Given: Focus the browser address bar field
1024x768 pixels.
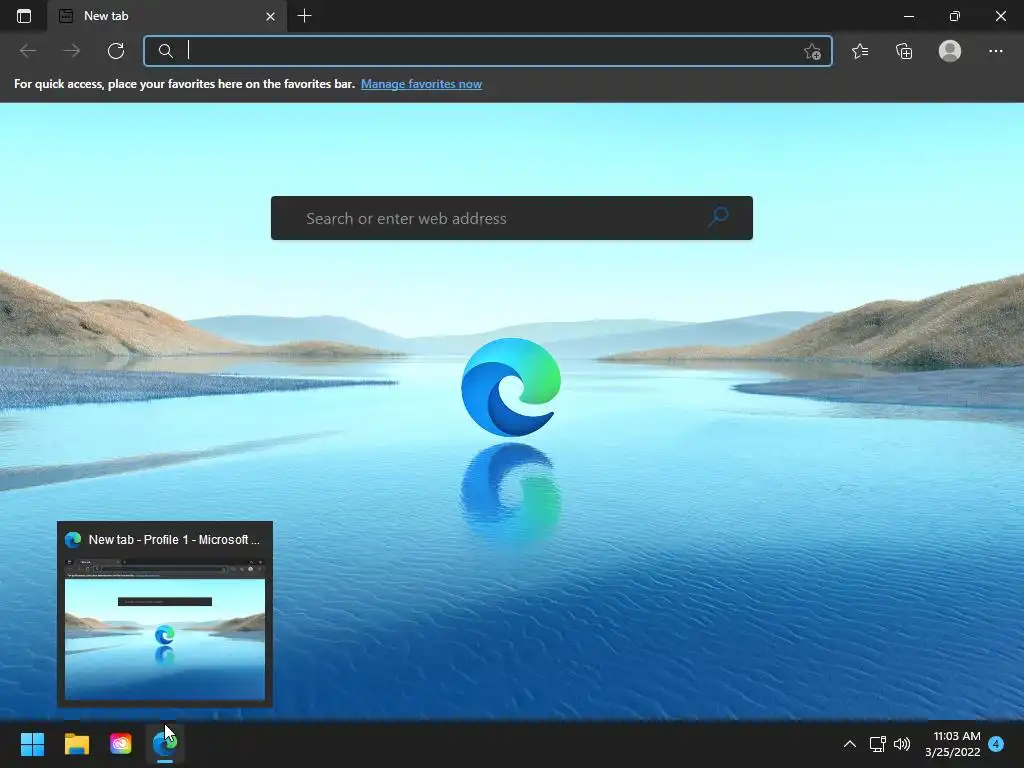Looking at the screenshot, I should click(x=488, y=51).
